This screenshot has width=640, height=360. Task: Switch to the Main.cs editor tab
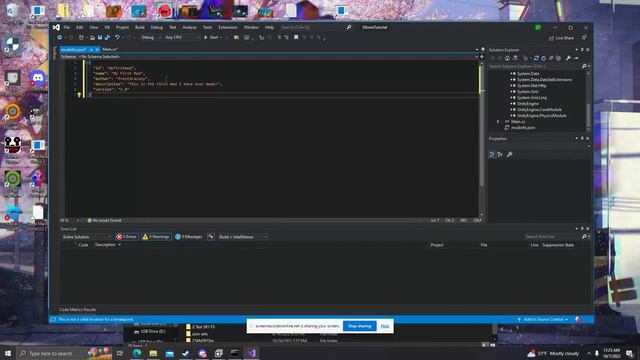[x=109, y=49]
